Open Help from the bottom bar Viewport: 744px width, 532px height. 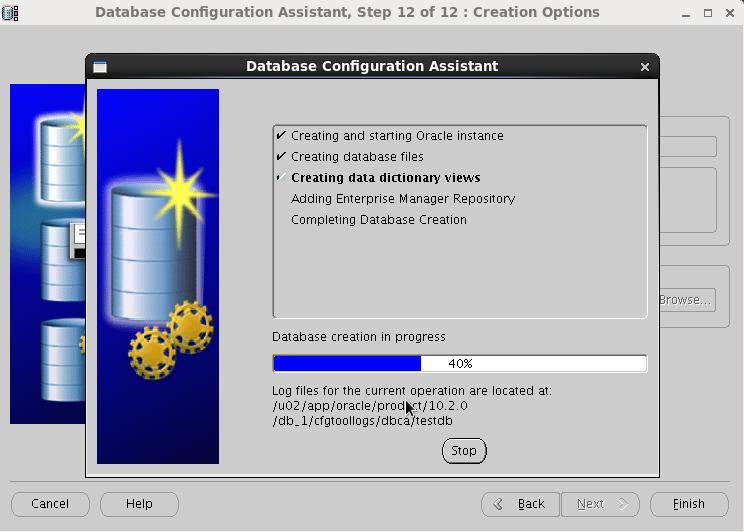coord(139,504)
